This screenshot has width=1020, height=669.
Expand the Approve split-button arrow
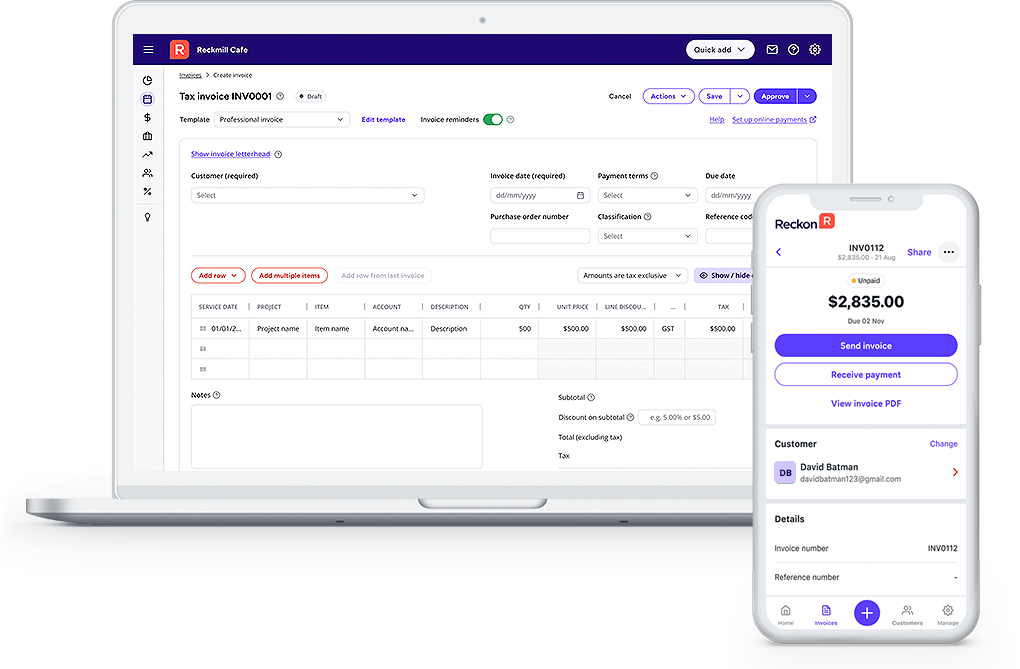[x=807, y=96]
